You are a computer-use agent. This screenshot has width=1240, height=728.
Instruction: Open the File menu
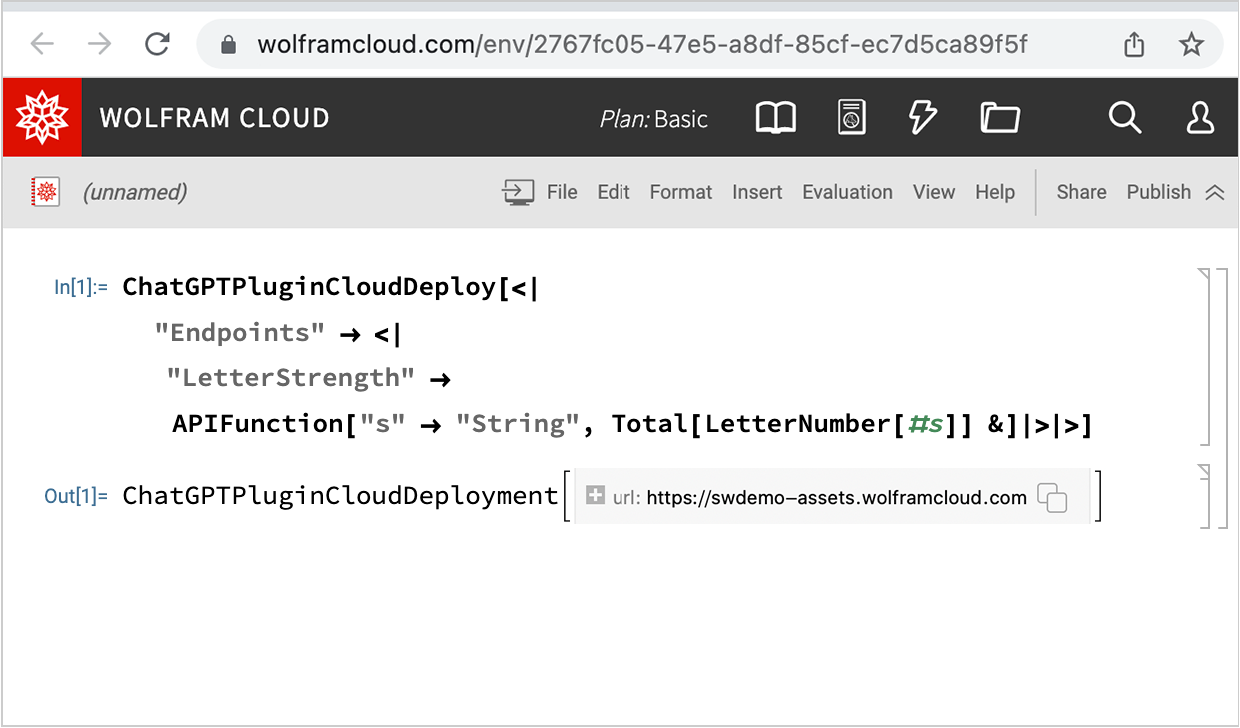click(562, 192)
